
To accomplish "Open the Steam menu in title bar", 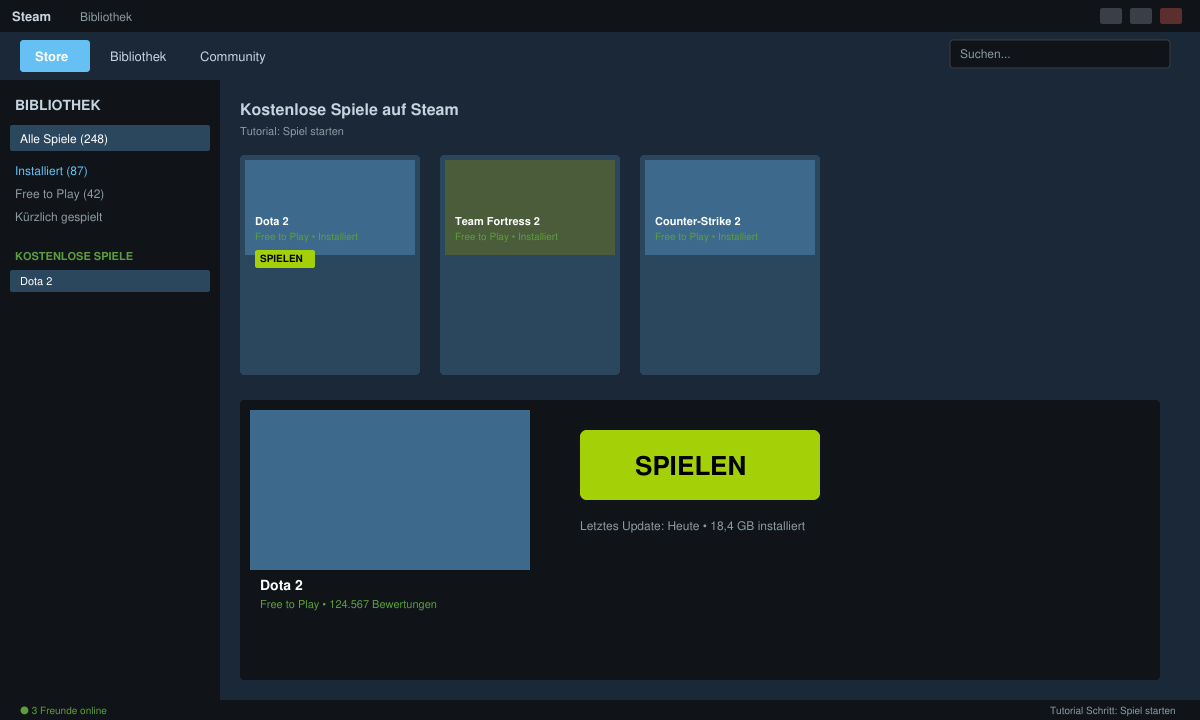I will (31, 16).
